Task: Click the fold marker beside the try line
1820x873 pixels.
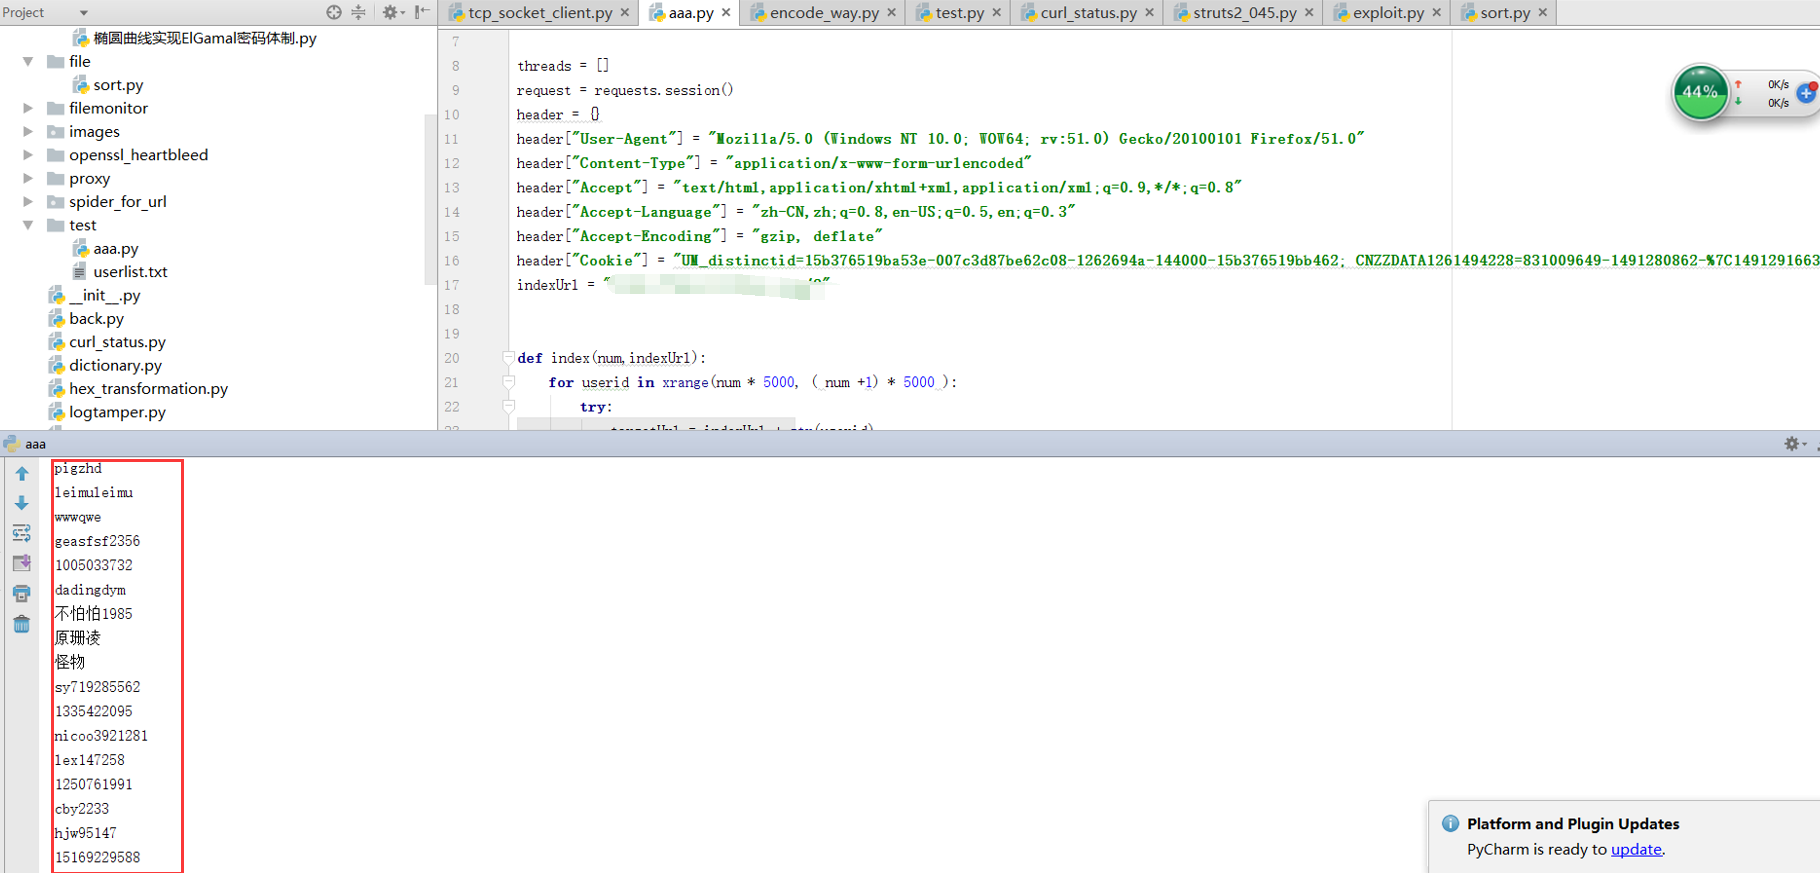Action: (x=508, y=406)
